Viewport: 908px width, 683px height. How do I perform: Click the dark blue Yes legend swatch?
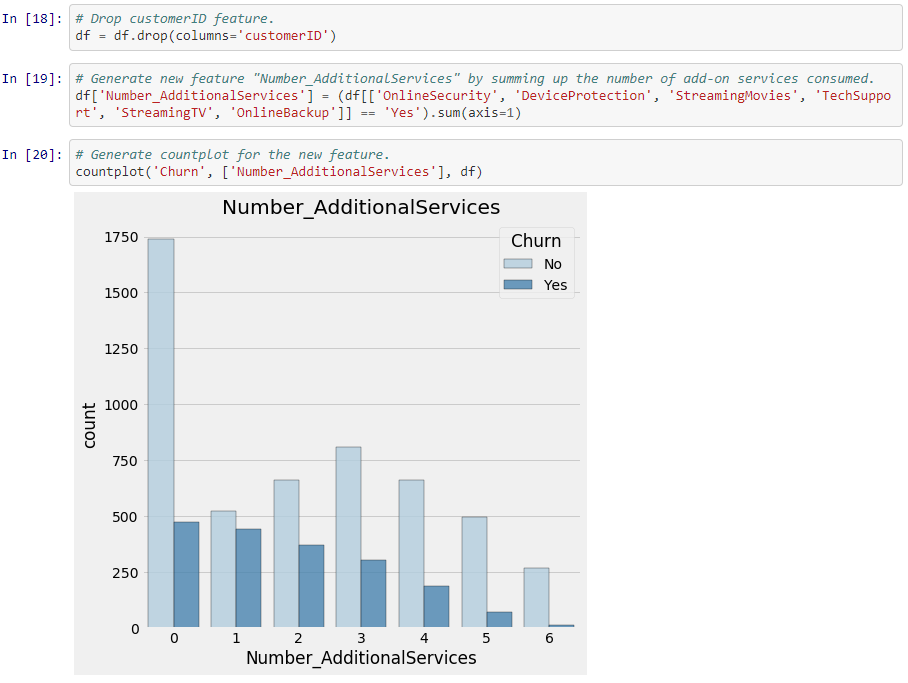coord(518,284)
